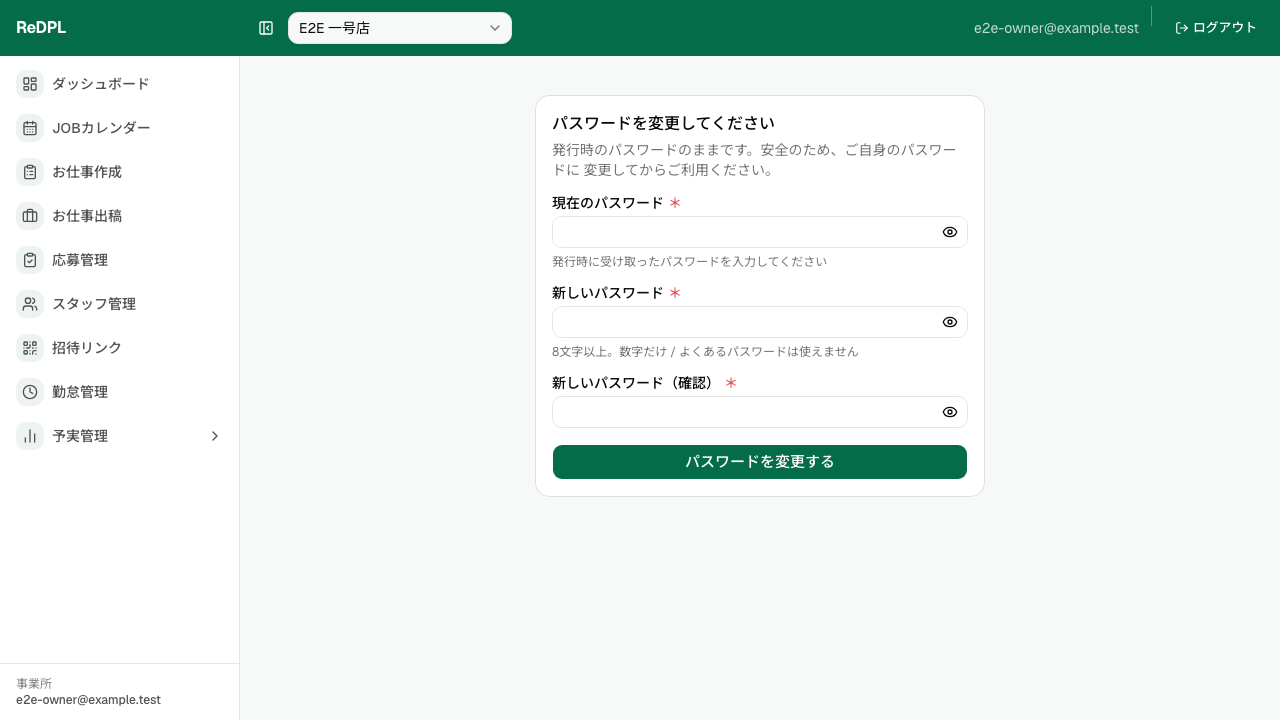Screen dimensions: 1280x720
Task: Open the 招待リンク menu label
Action: (x=87, y=348)
